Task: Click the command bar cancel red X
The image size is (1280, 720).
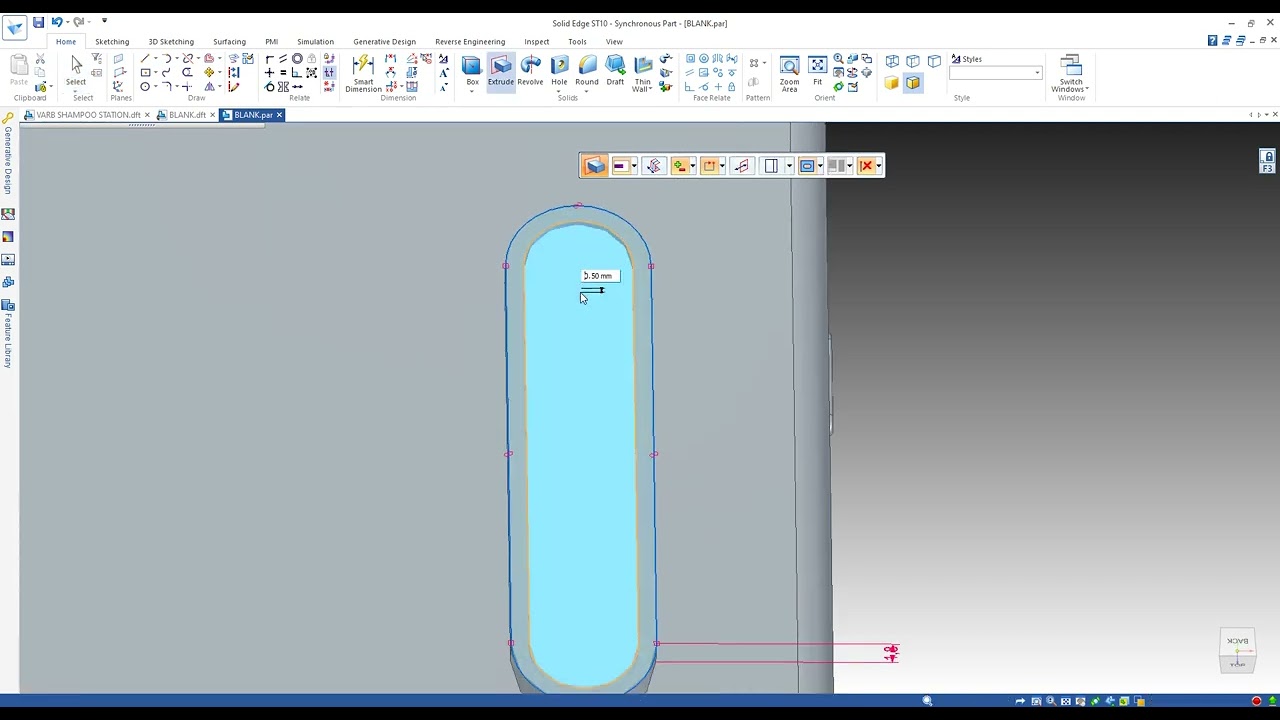Action: point(866,166)
